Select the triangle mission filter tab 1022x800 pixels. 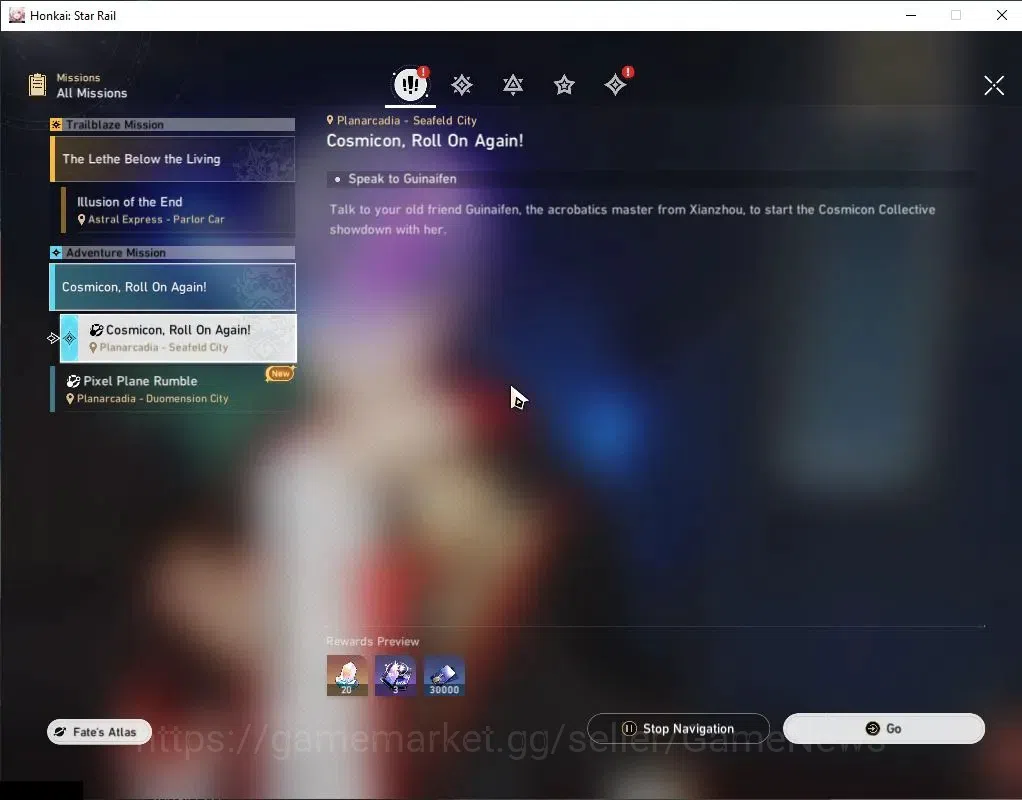point(513,85)
